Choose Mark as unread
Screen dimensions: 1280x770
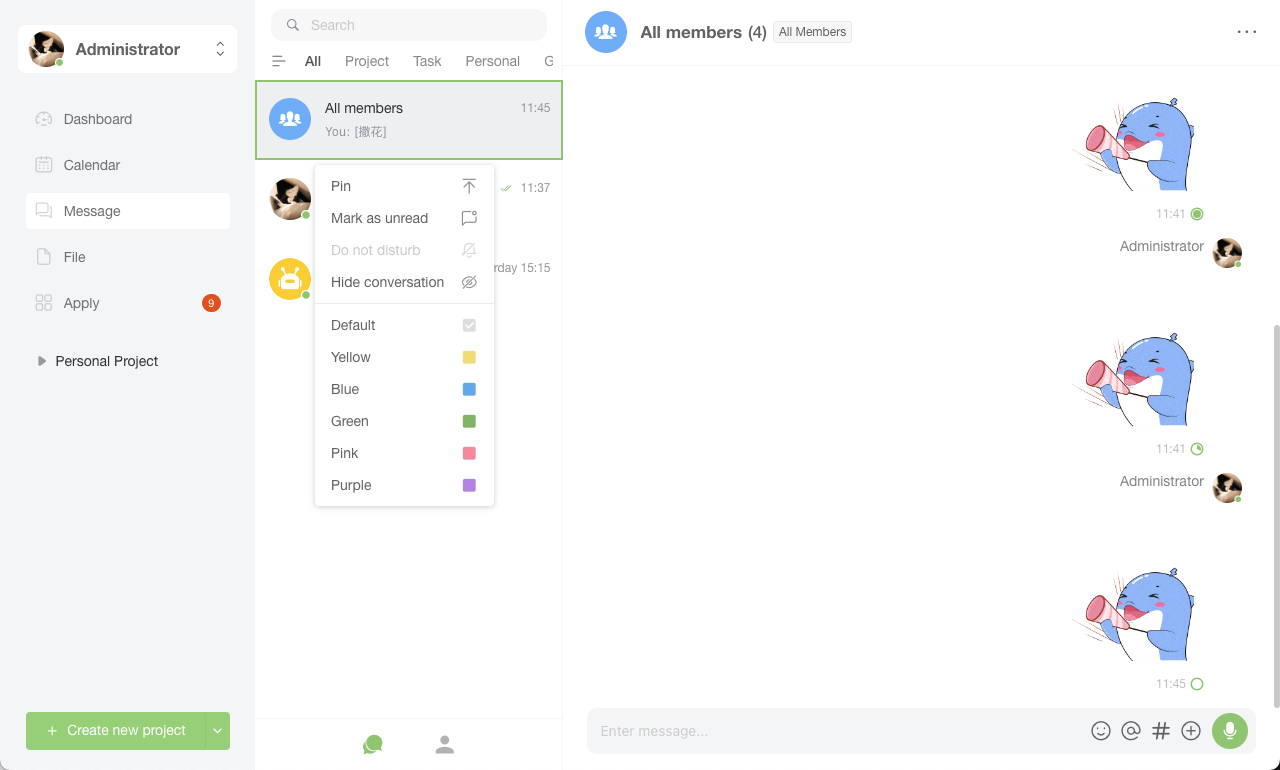404,218
